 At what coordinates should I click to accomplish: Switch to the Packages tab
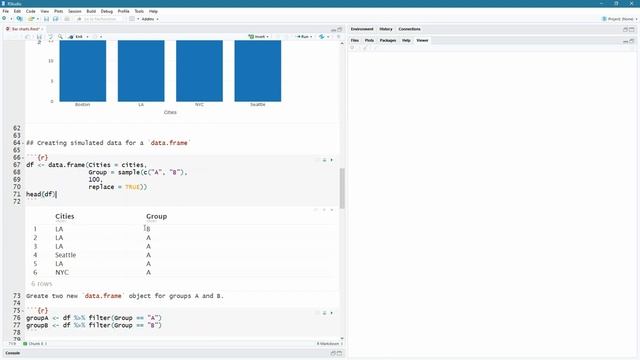pos(388,40)
